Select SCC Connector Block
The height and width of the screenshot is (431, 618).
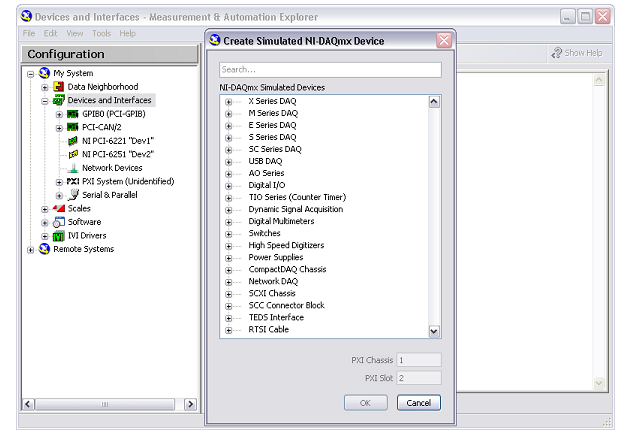(x=286, y=305)
